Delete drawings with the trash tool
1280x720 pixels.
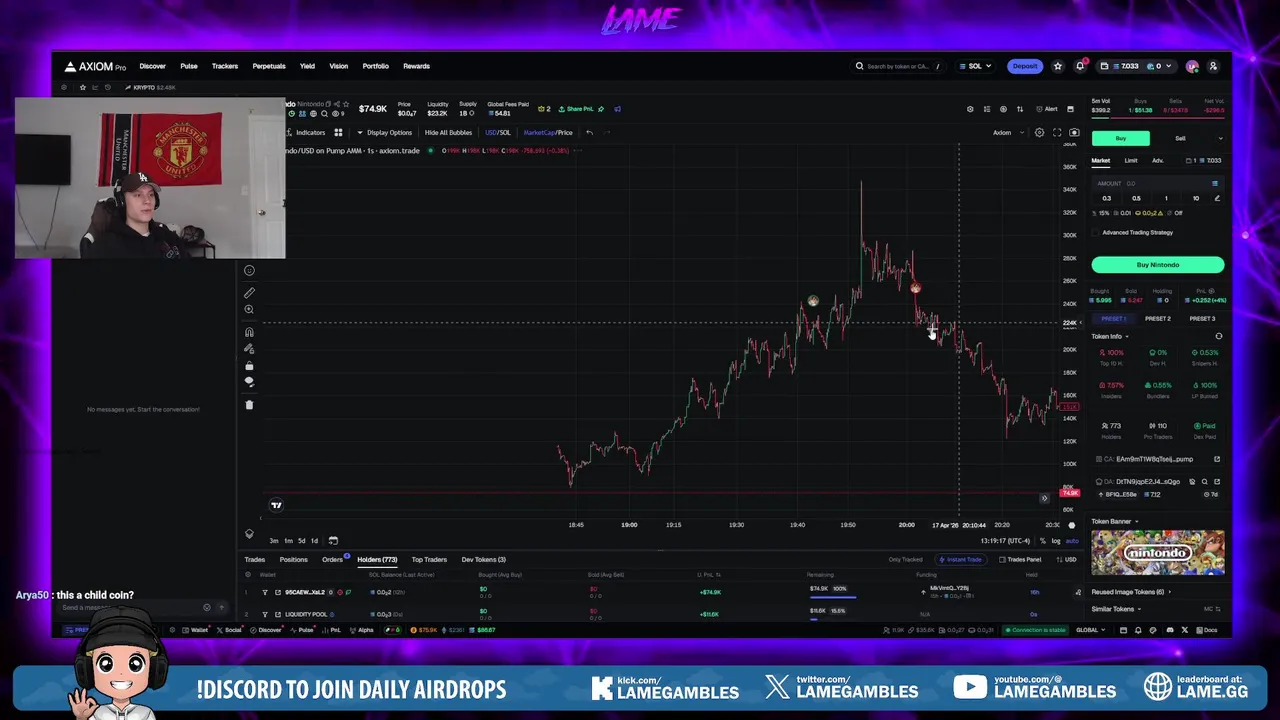pos(249,404)
